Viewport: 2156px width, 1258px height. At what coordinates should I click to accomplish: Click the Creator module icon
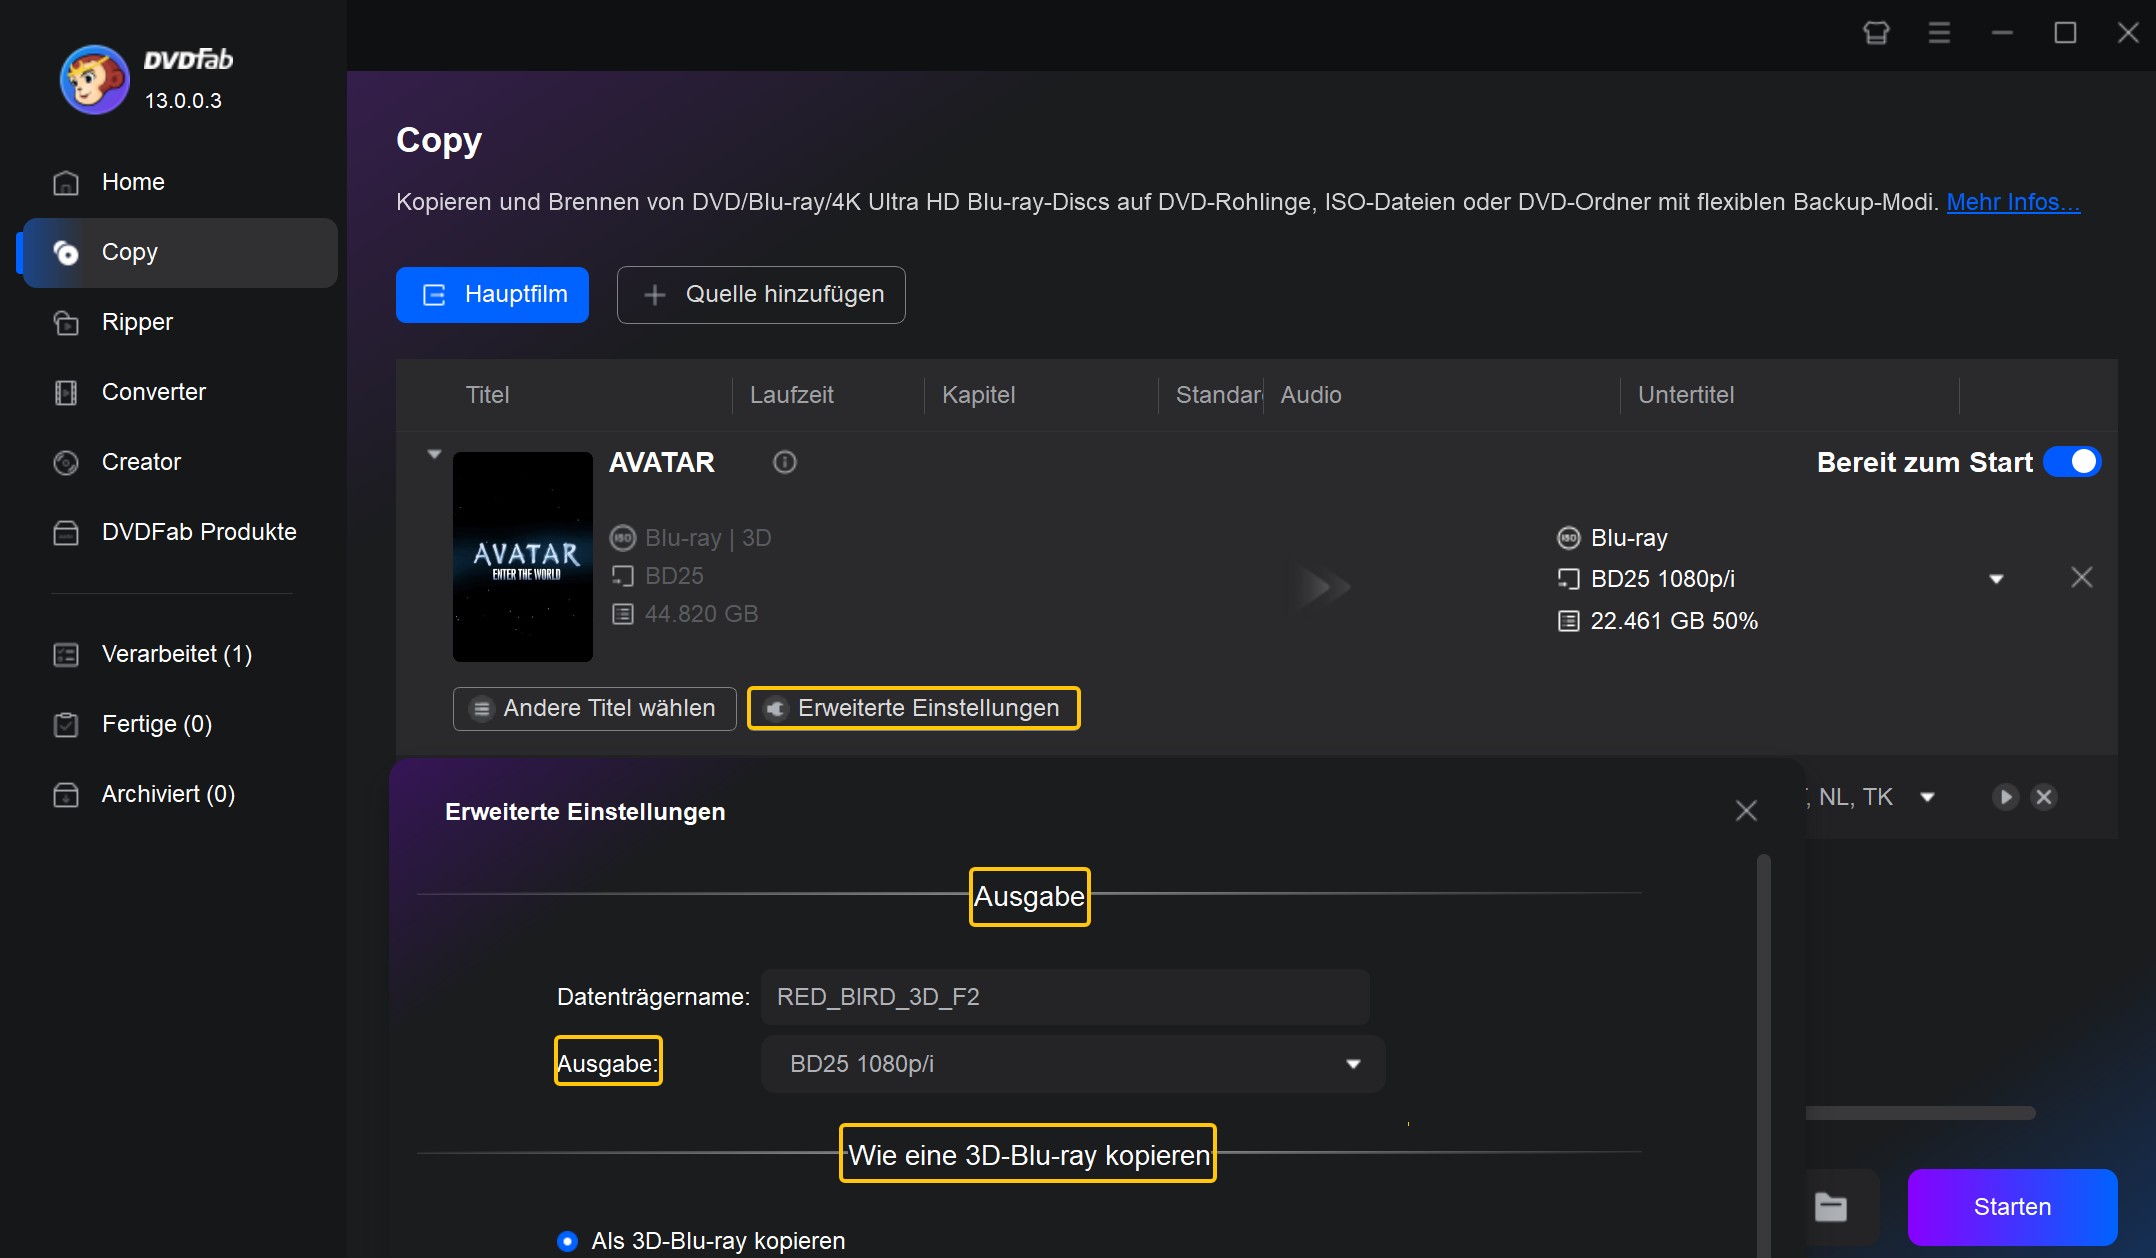click(x=66, y=461)
